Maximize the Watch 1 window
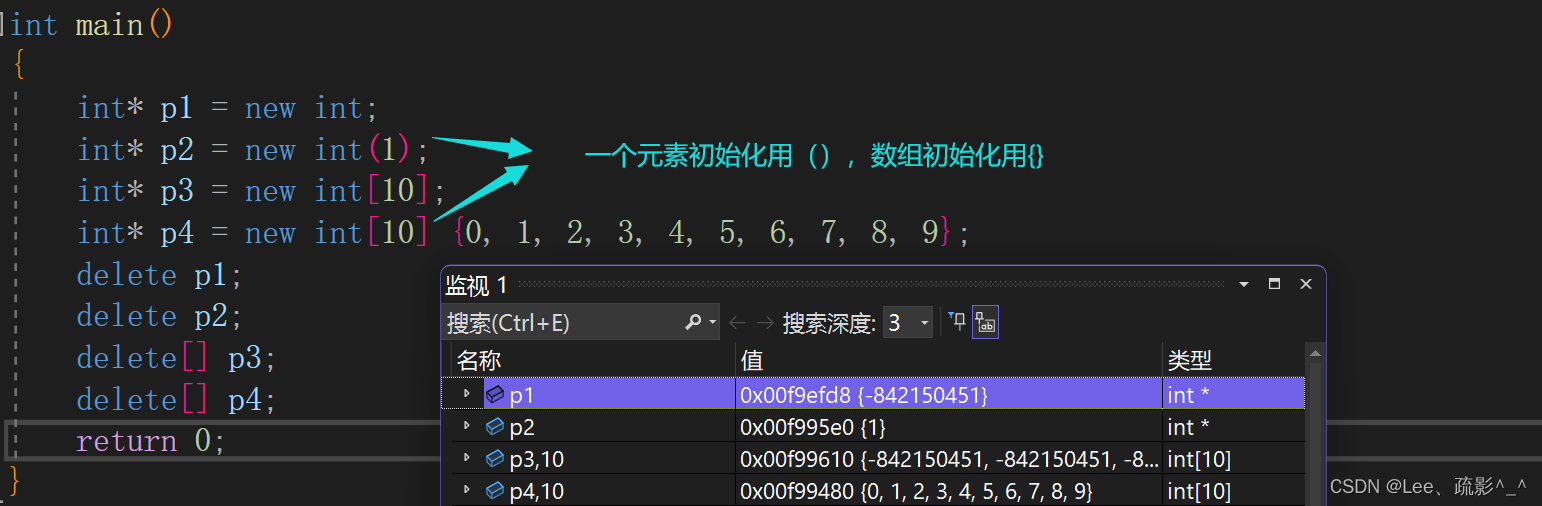The height and width of the screenshot is (506, 1542). click(1274, 285)
